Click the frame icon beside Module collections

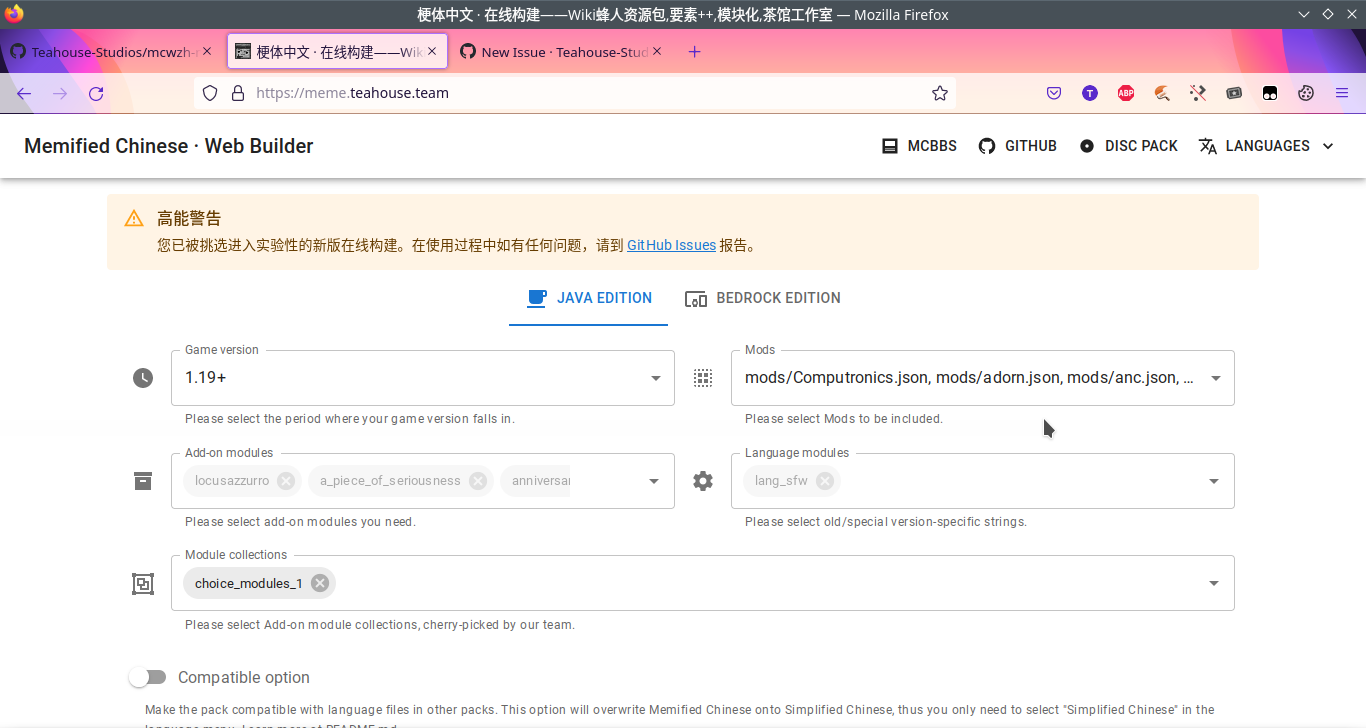pyautogui.click(x=142, y=583)
